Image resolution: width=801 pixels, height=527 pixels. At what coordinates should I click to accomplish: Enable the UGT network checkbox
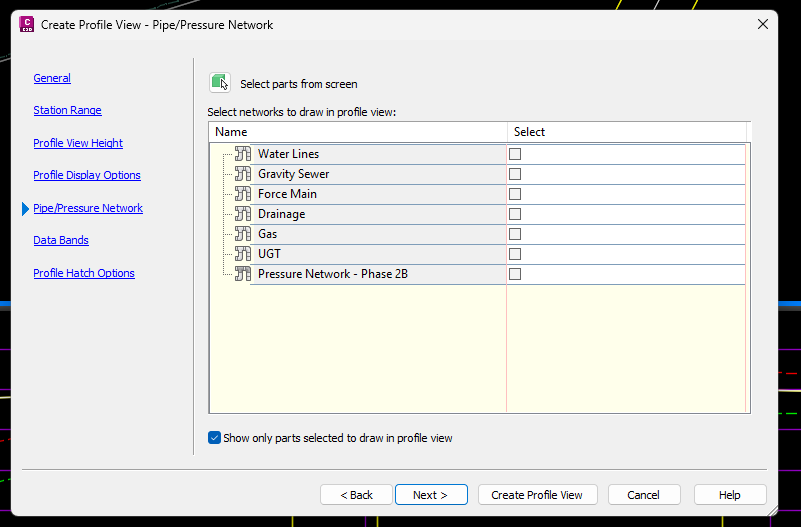click(515, 254)
